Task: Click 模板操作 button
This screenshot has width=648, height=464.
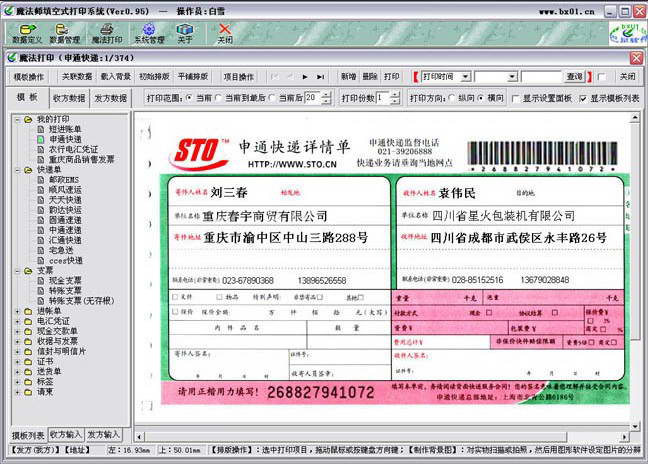Action: click(x=29, y=77)
